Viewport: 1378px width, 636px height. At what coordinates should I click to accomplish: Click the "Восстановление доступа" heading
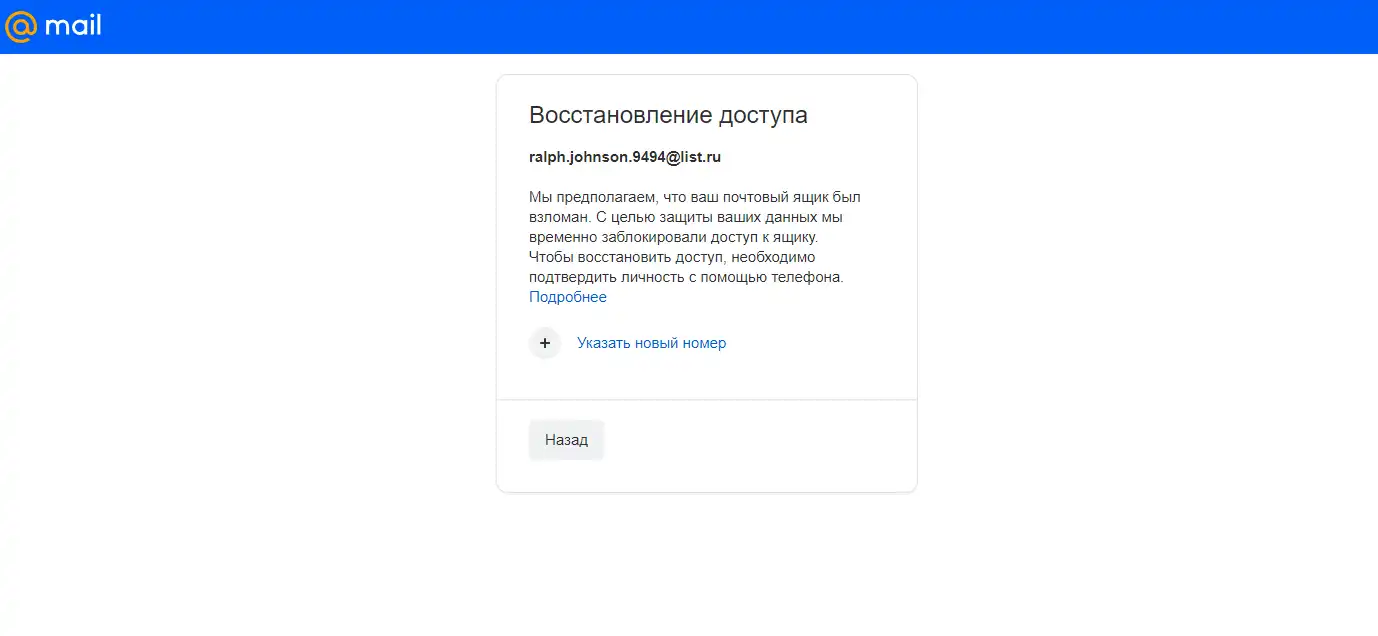668,115
